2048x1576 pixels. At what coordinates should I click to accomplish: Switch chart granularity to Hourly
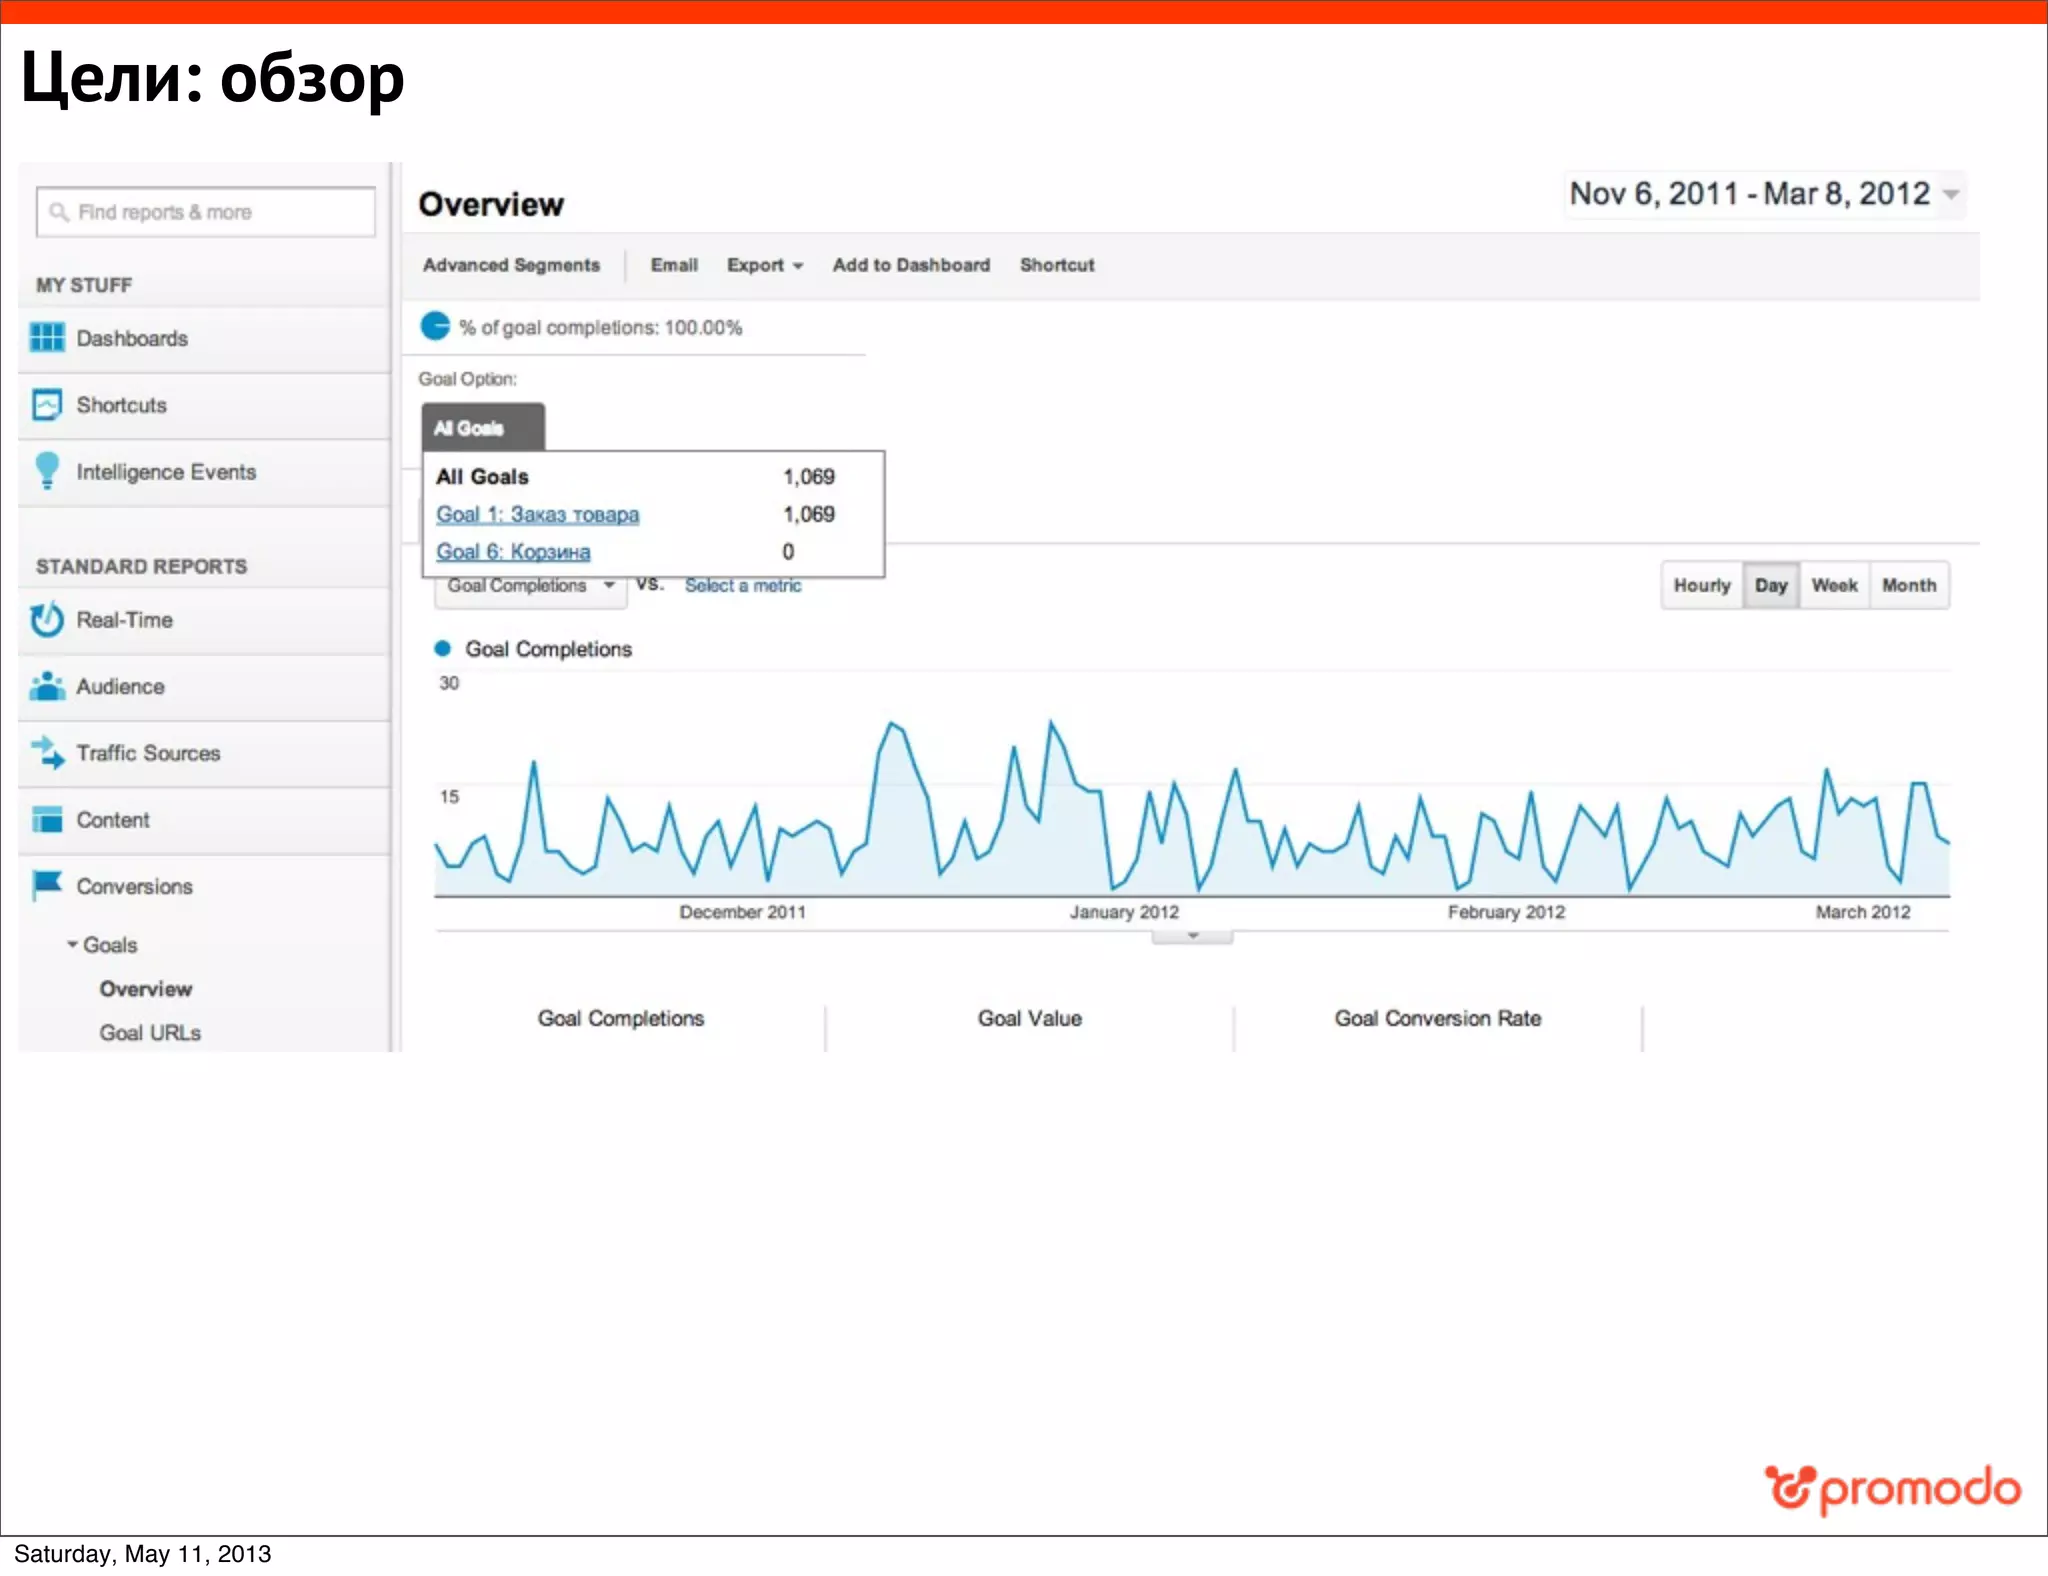tap(1701, 585)
